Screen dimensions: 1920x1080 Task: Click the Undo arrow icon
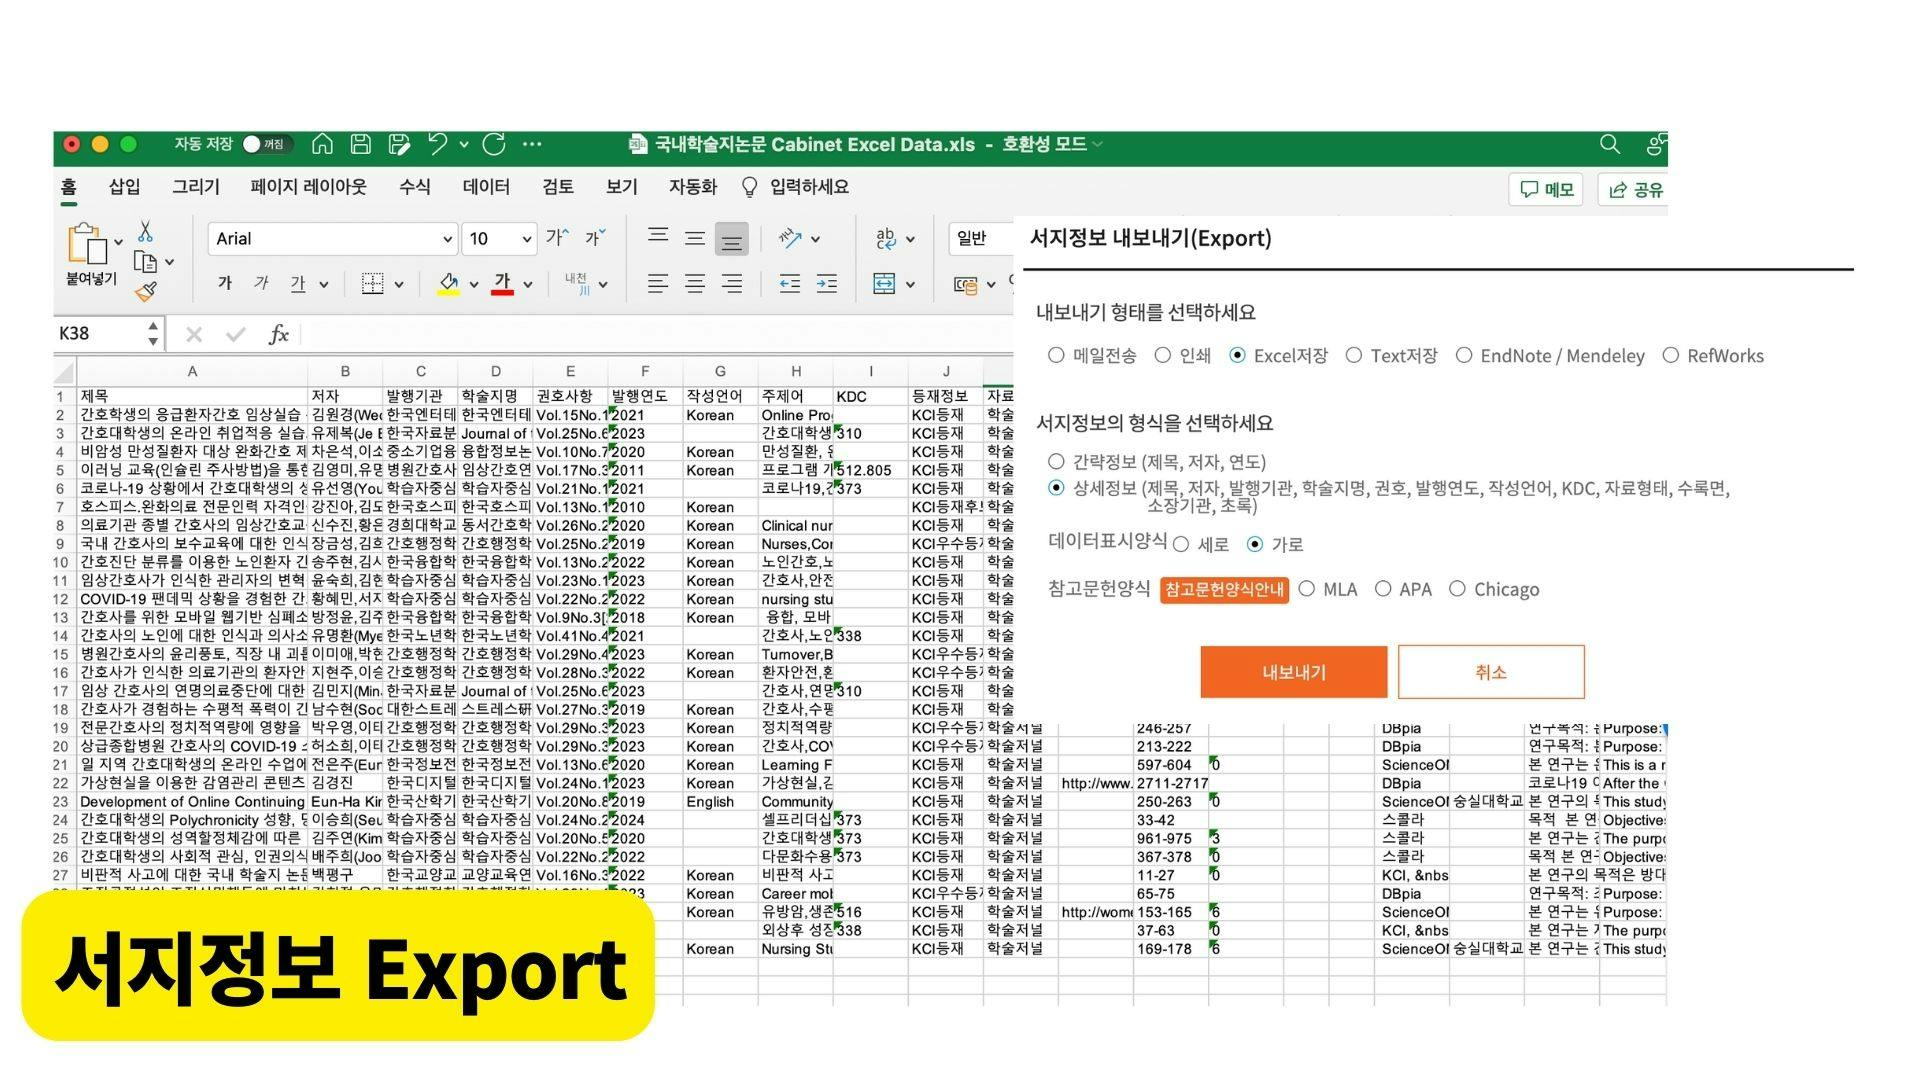click(437, 144)
